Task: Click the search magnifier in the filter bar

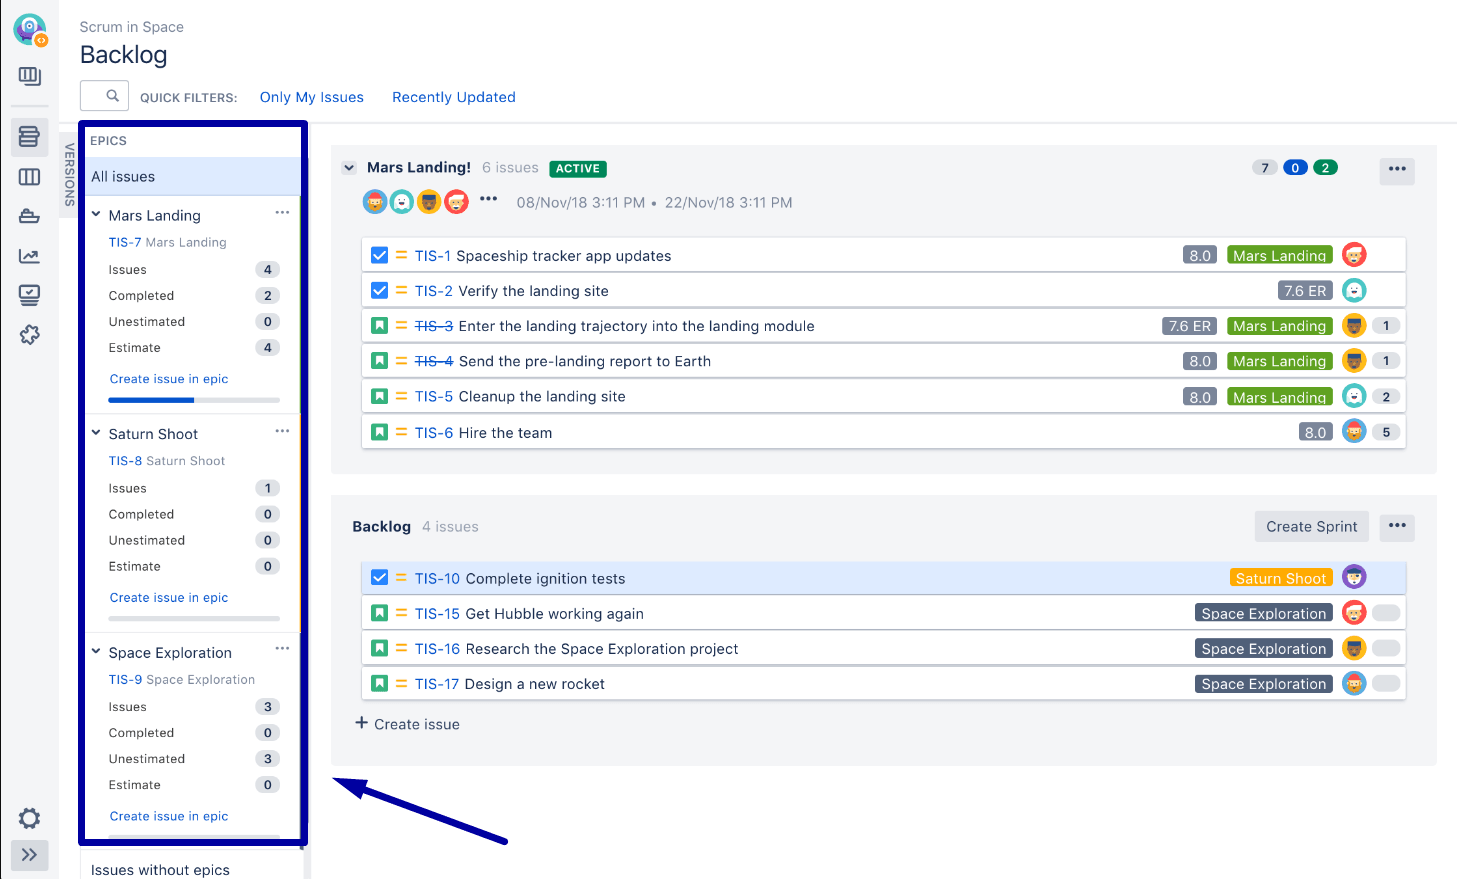Action: [104, 96]
